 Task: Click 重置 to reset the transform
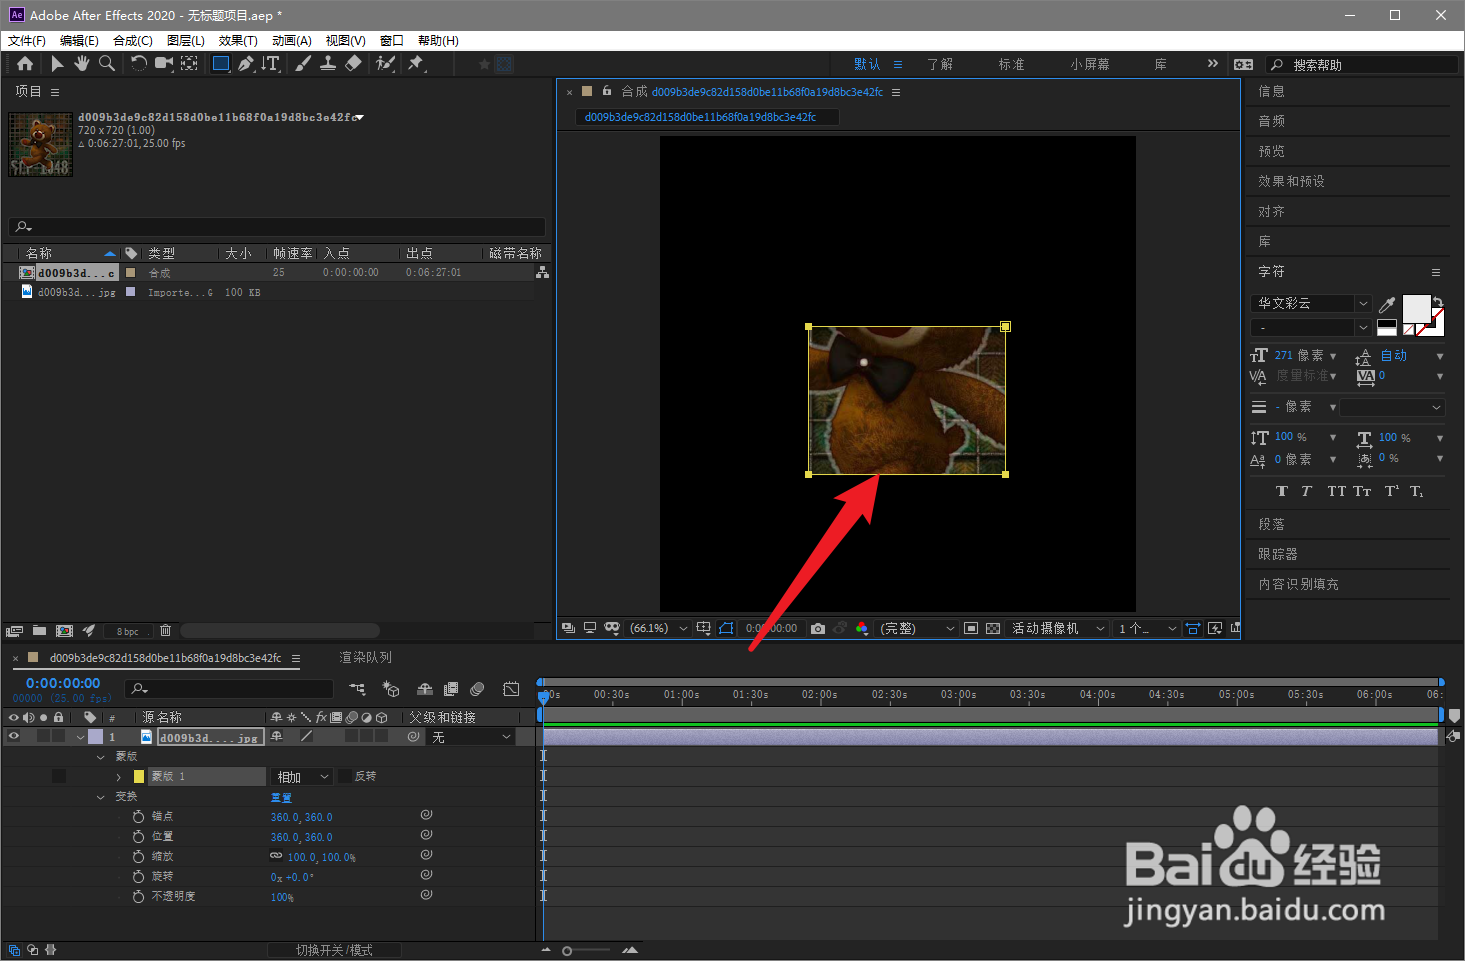281,797
